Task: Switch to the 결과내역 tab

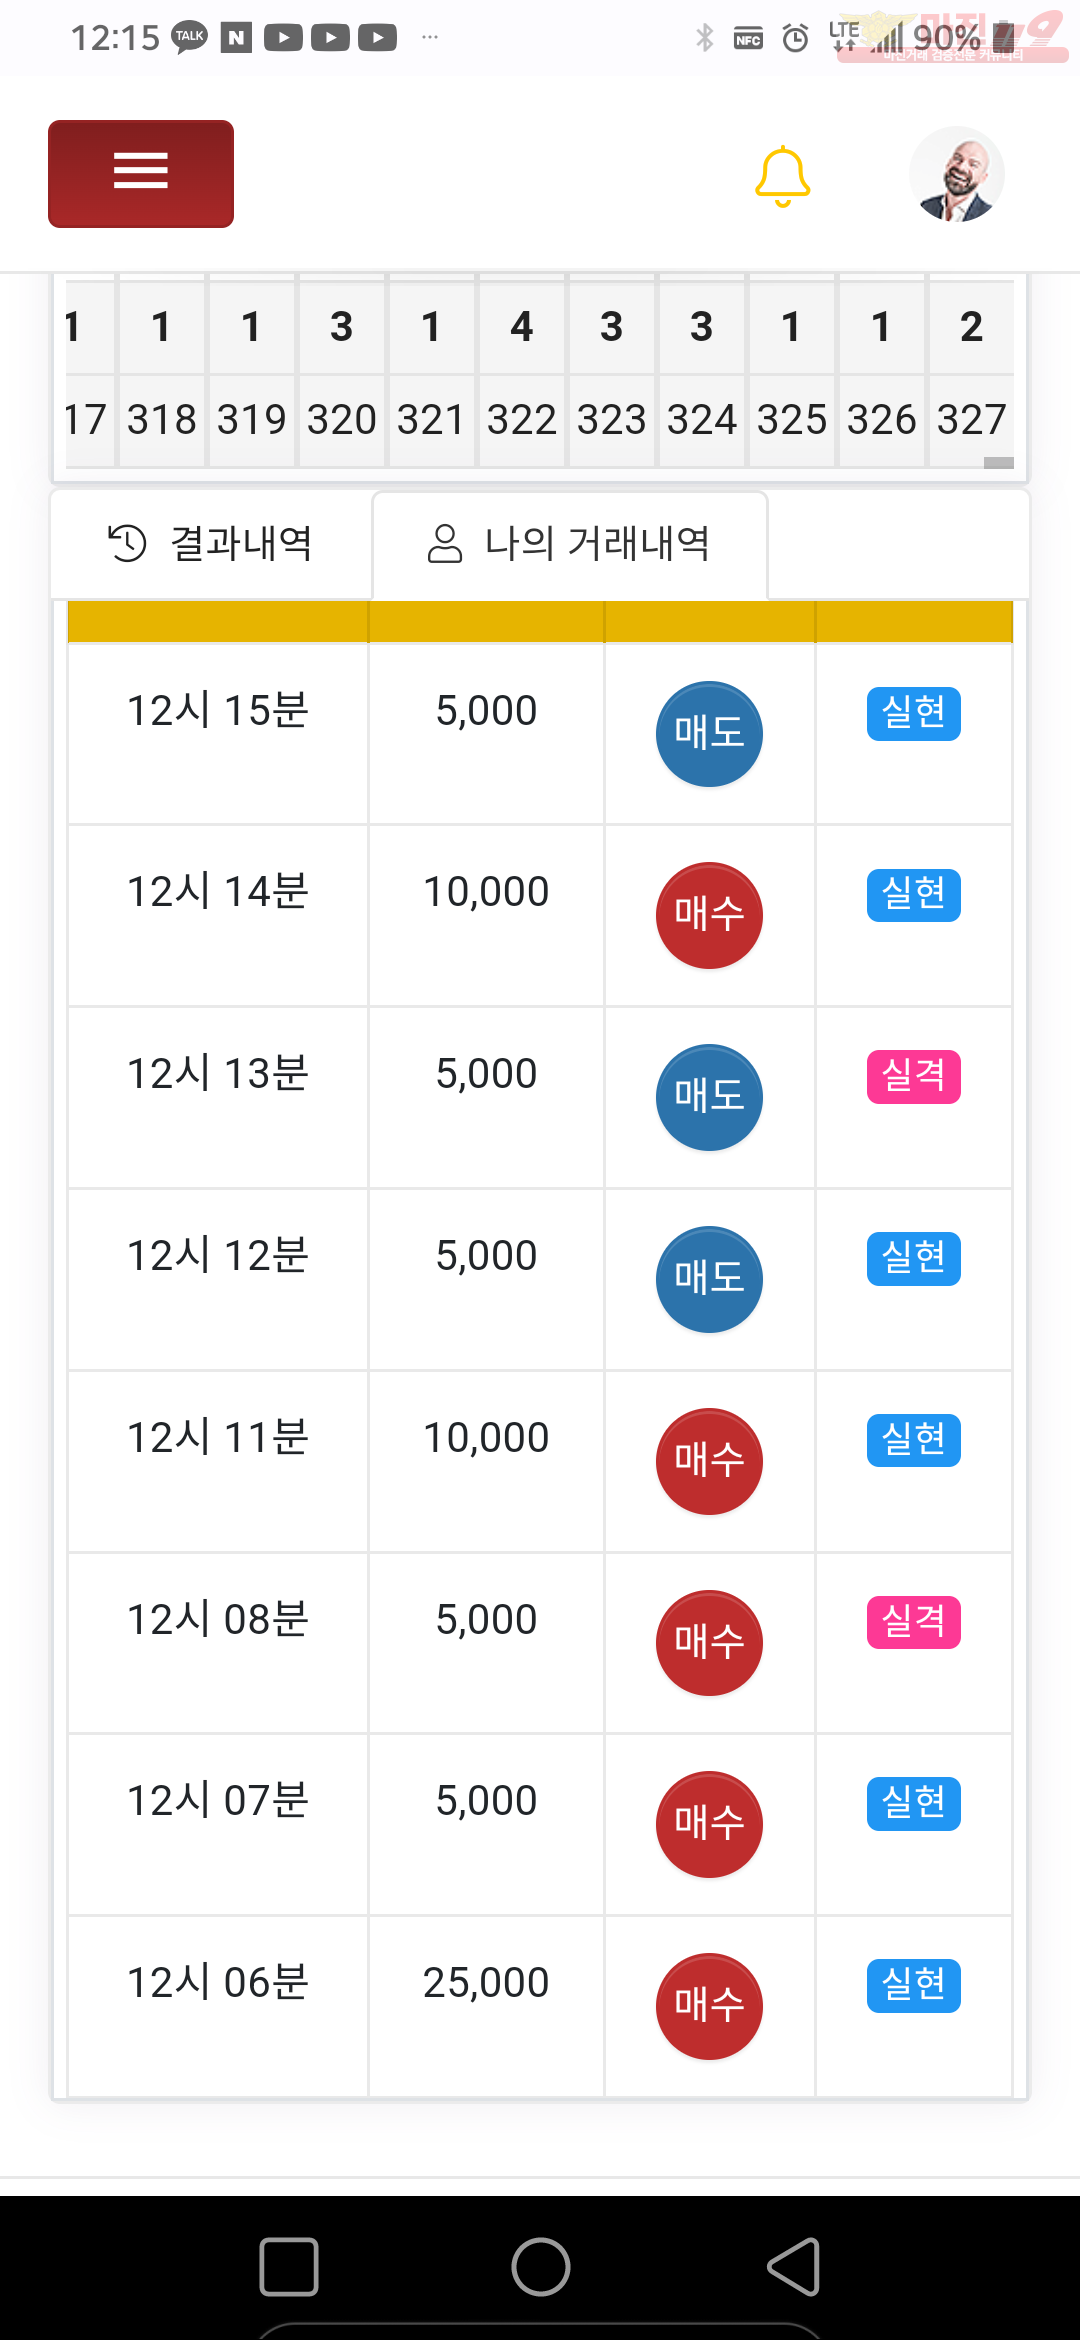Action: coord(211,544)
